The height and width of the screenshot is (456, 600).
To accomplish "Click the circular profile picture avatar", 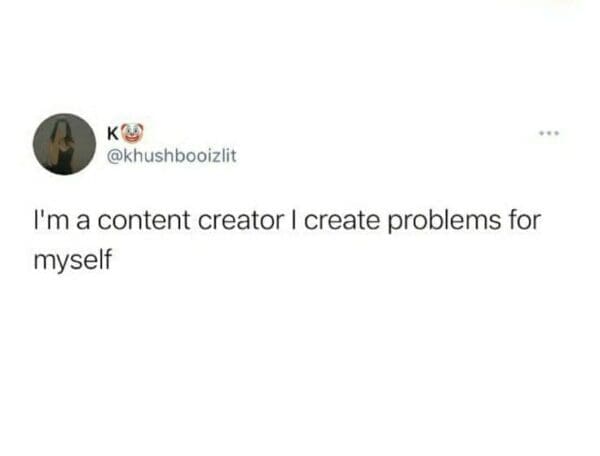I will coord(64,144).
